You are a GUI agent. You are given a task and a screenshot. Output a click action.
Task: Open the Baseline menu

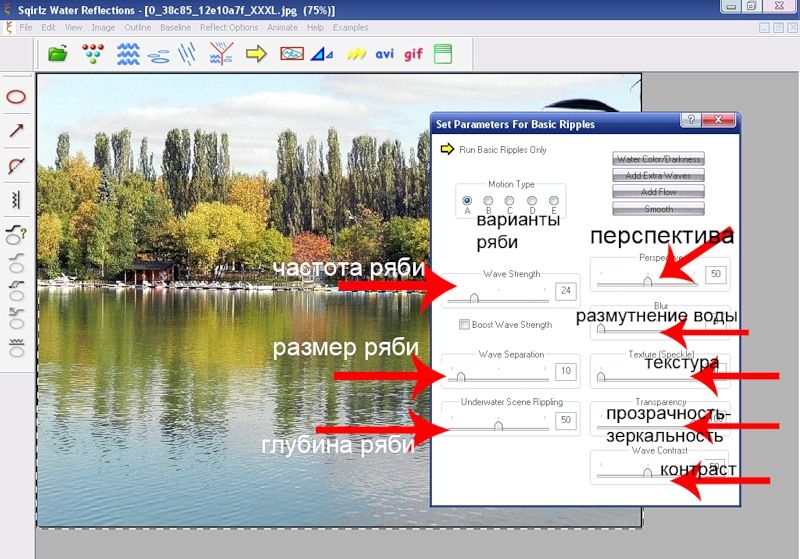tap(174, 27)
